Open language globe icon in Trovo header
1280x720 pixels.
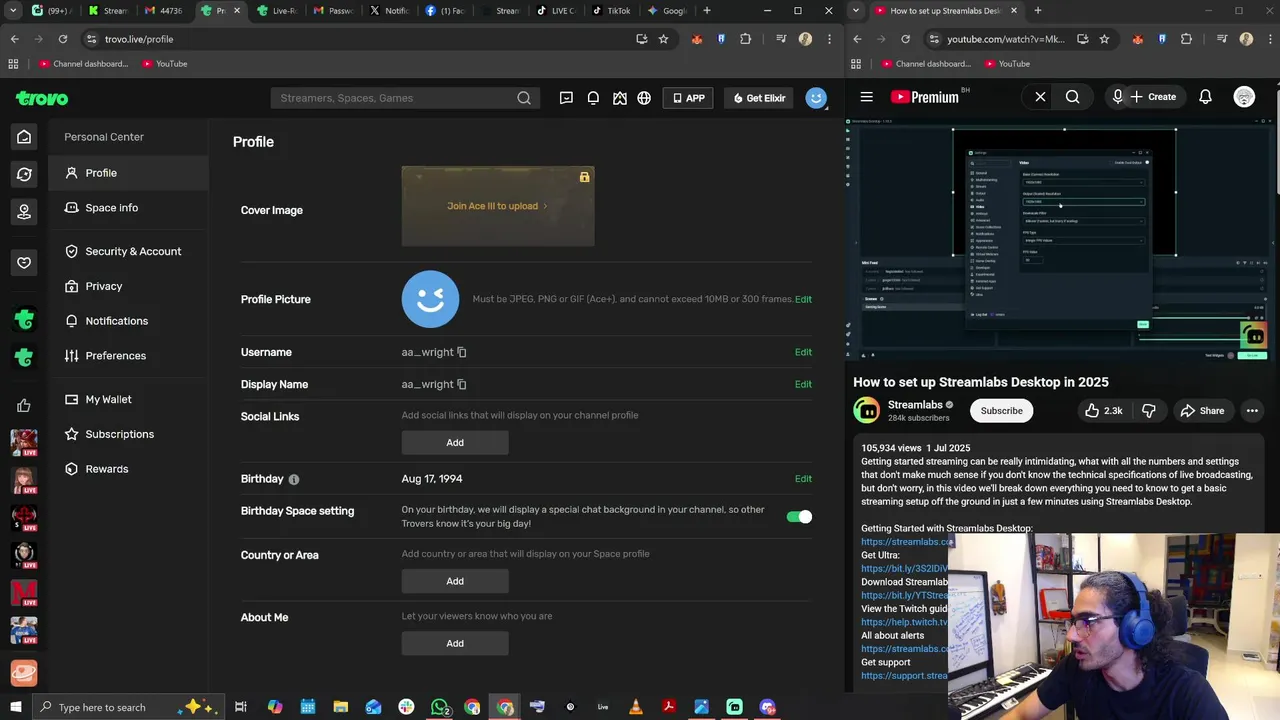pyautogui.click(x=644, y=98)
